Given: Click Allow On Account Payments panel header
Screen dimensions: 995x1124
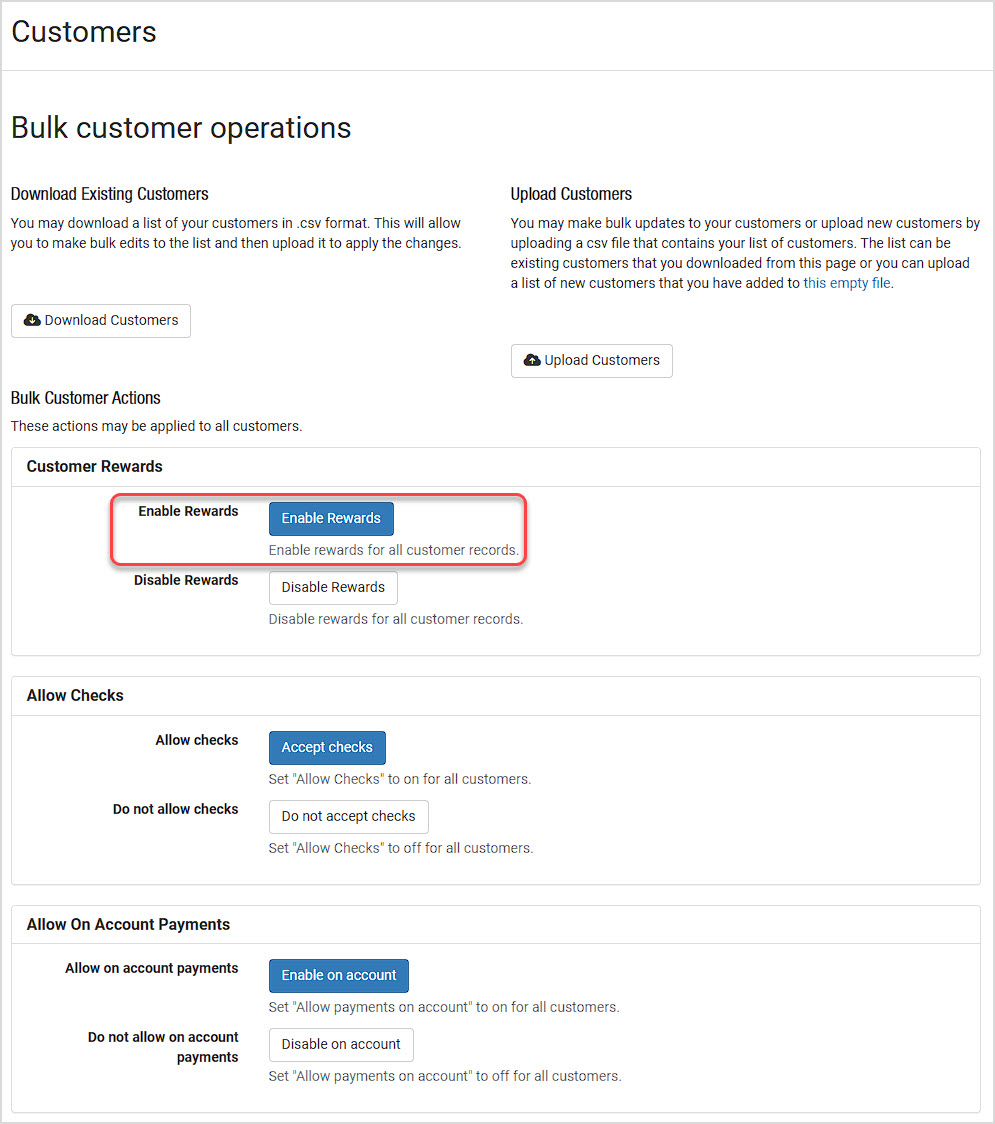Looking at the screenshot, I should click(496, 925).
